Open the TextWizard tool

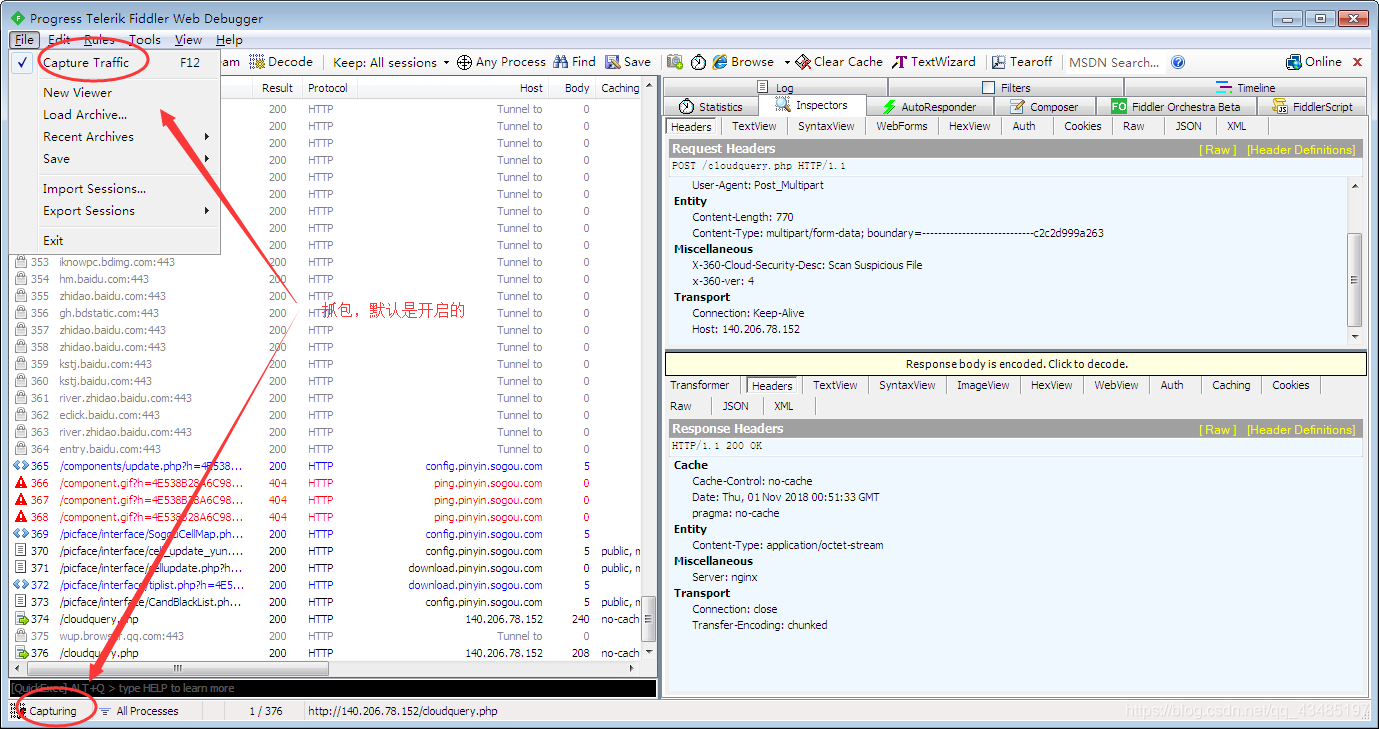click(x=933, y=62)
